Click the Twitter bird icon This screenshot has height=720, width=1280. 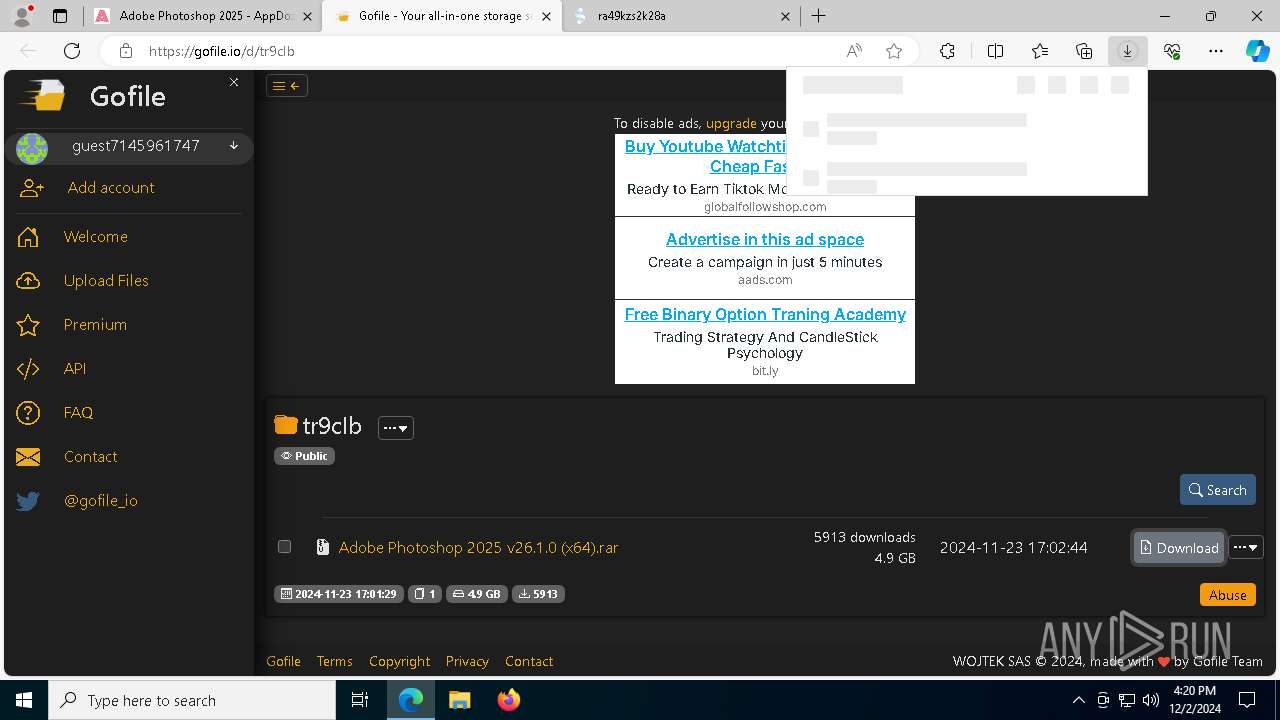28,501
